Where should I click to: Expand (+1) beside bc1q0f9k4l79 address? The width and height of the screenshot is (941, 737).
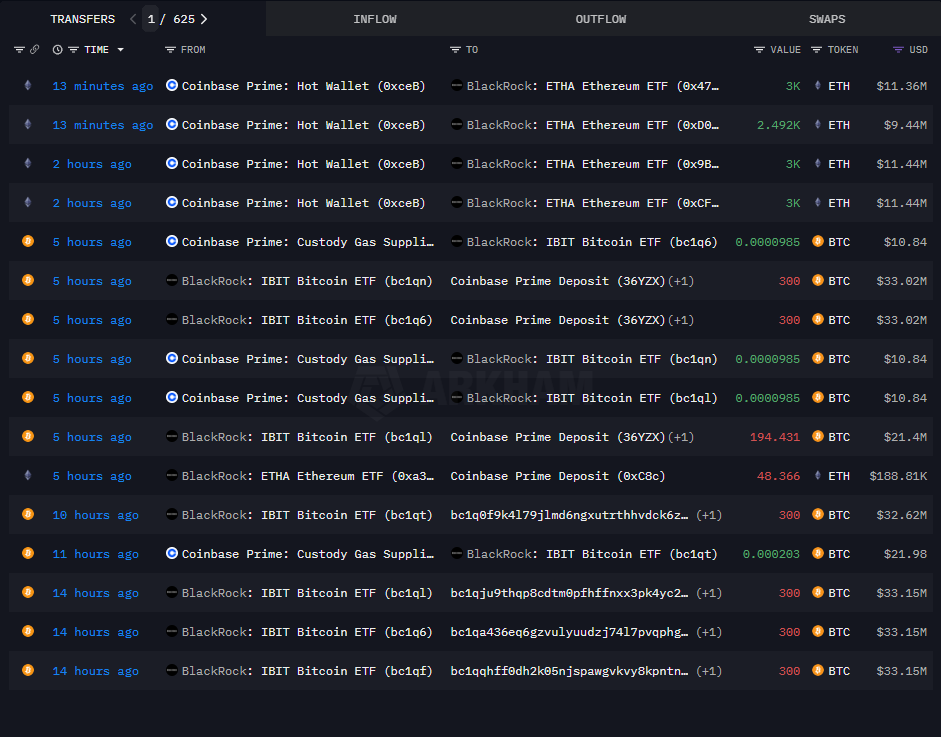pos(709,515)
